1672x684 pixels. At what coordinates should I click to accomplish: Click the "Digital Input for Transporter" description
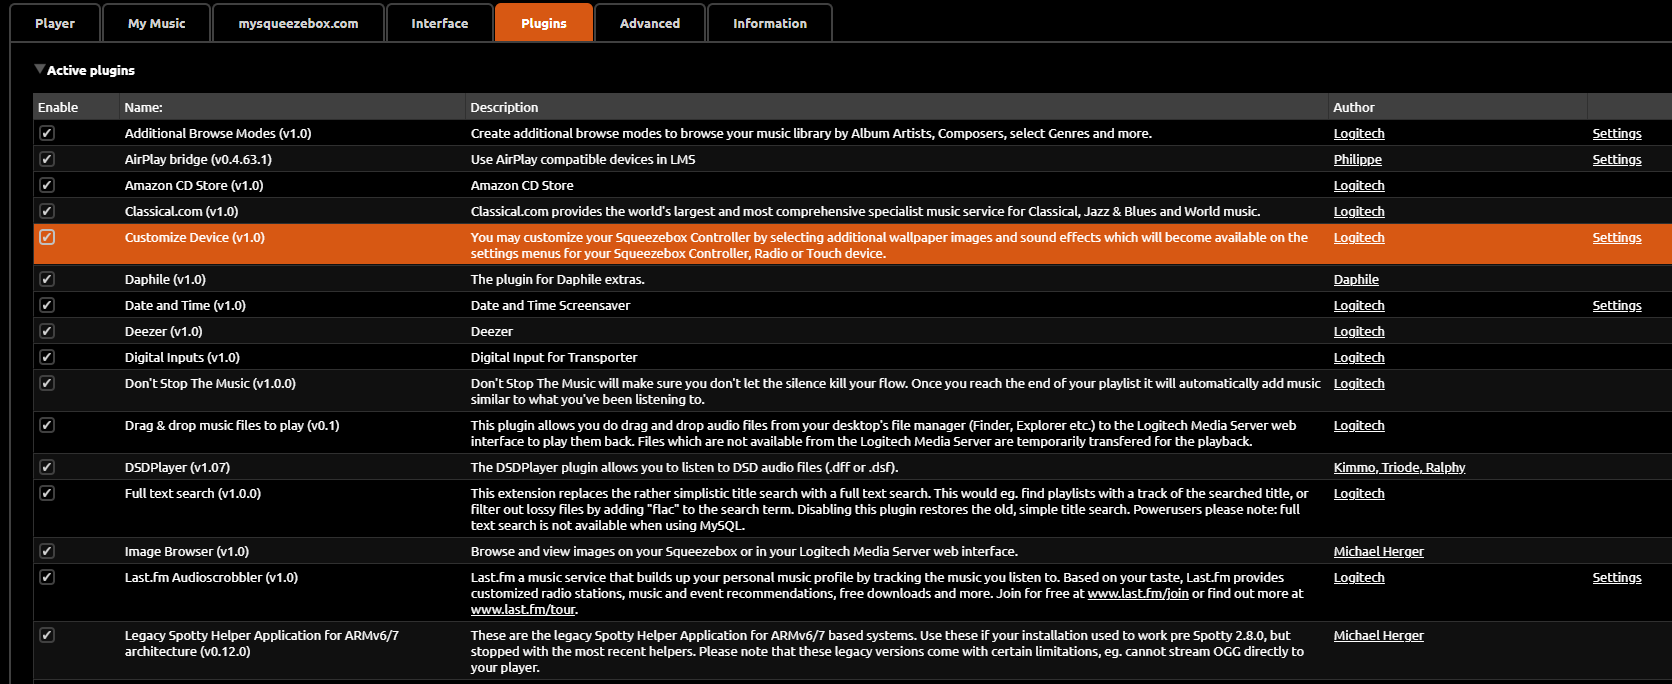pos(554,357)
